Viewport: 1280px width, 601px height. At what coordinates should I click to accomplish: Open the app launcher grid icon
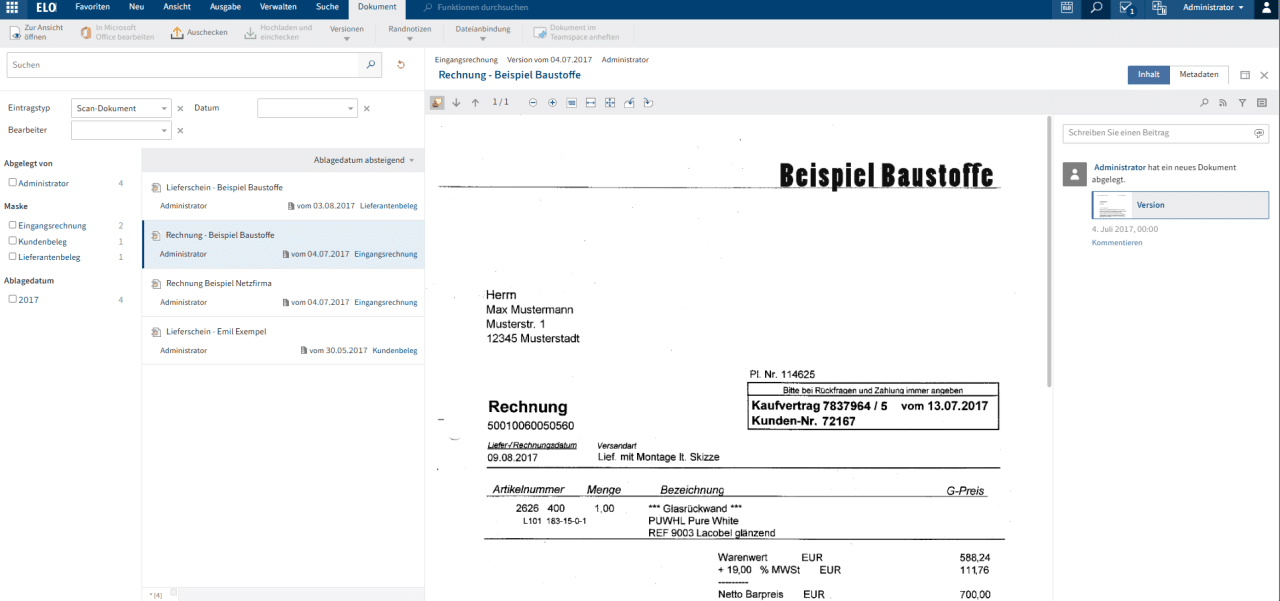[x=11, y=7]
